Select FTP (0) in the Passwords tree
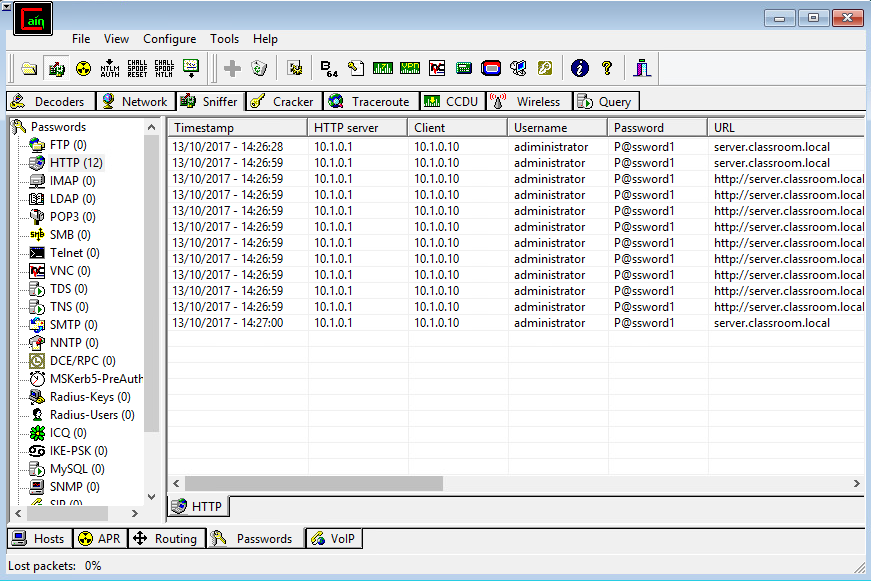 (x=68, y=145)
